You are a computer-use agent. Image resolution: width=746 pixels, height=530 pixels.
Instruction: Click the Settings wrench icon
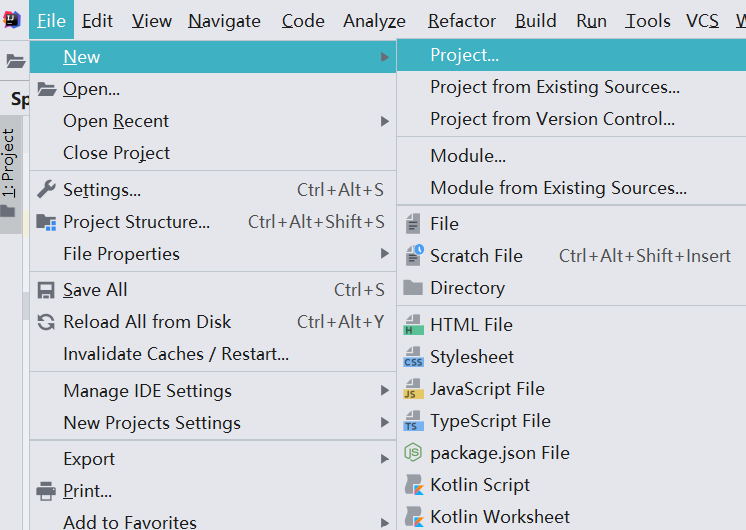point(46,190)
